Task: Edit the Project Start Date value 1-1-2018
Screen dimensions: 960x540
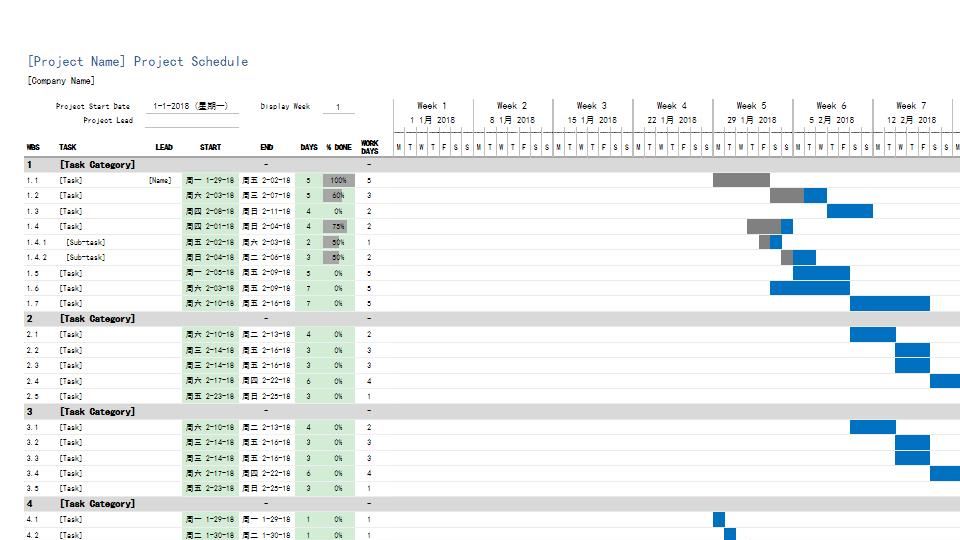Action: point(190,106)
